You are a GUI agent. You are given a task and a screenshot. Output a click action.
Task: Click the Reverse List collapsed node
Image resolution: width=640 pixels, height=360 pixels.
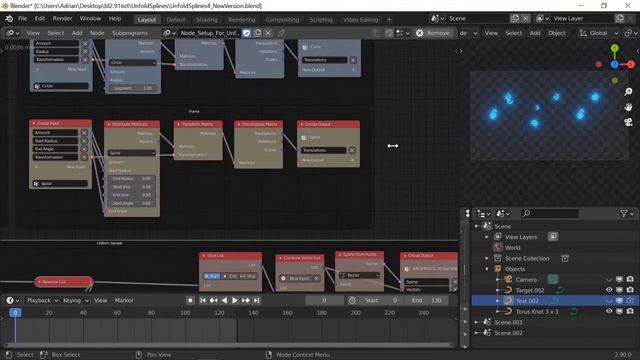pyautogui.click(x=64, y=282)
